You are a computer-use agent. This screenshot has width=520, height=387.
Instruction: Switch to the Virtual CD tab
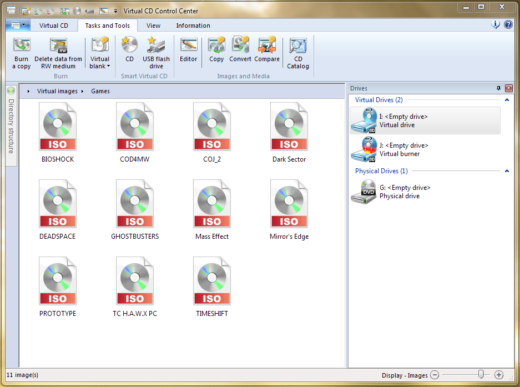(54, 25)
